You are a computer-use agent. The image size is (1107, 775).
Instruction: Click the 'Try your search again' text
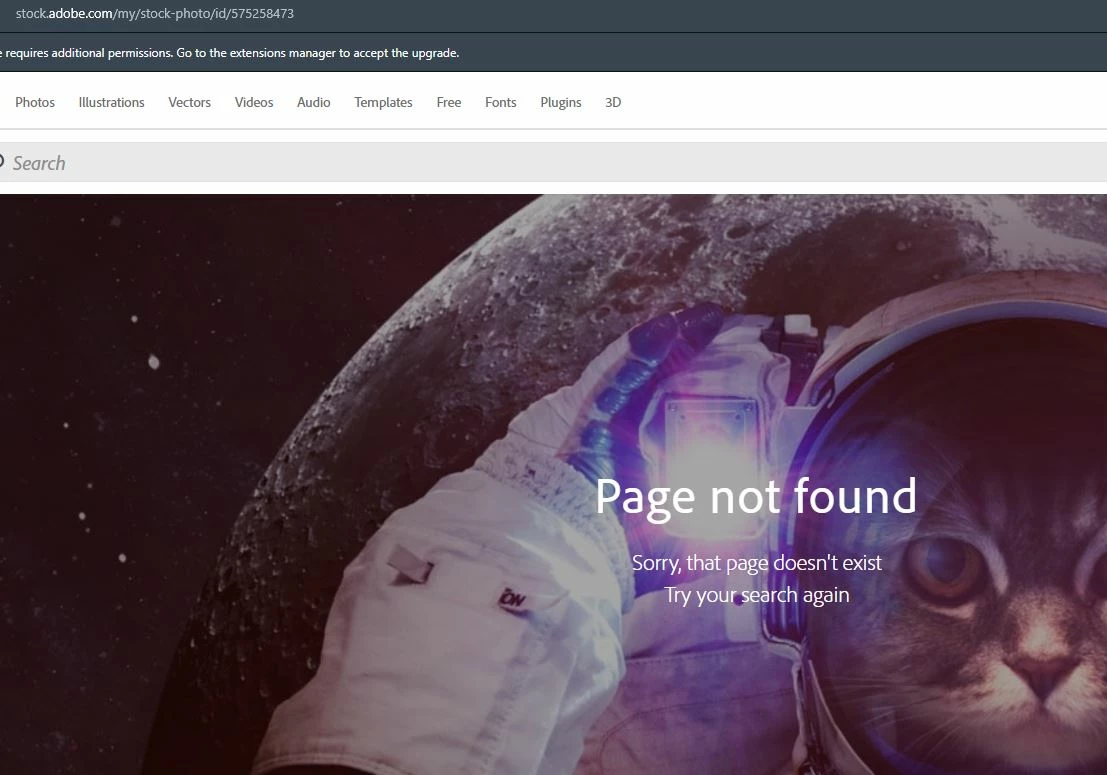(756, 595)
